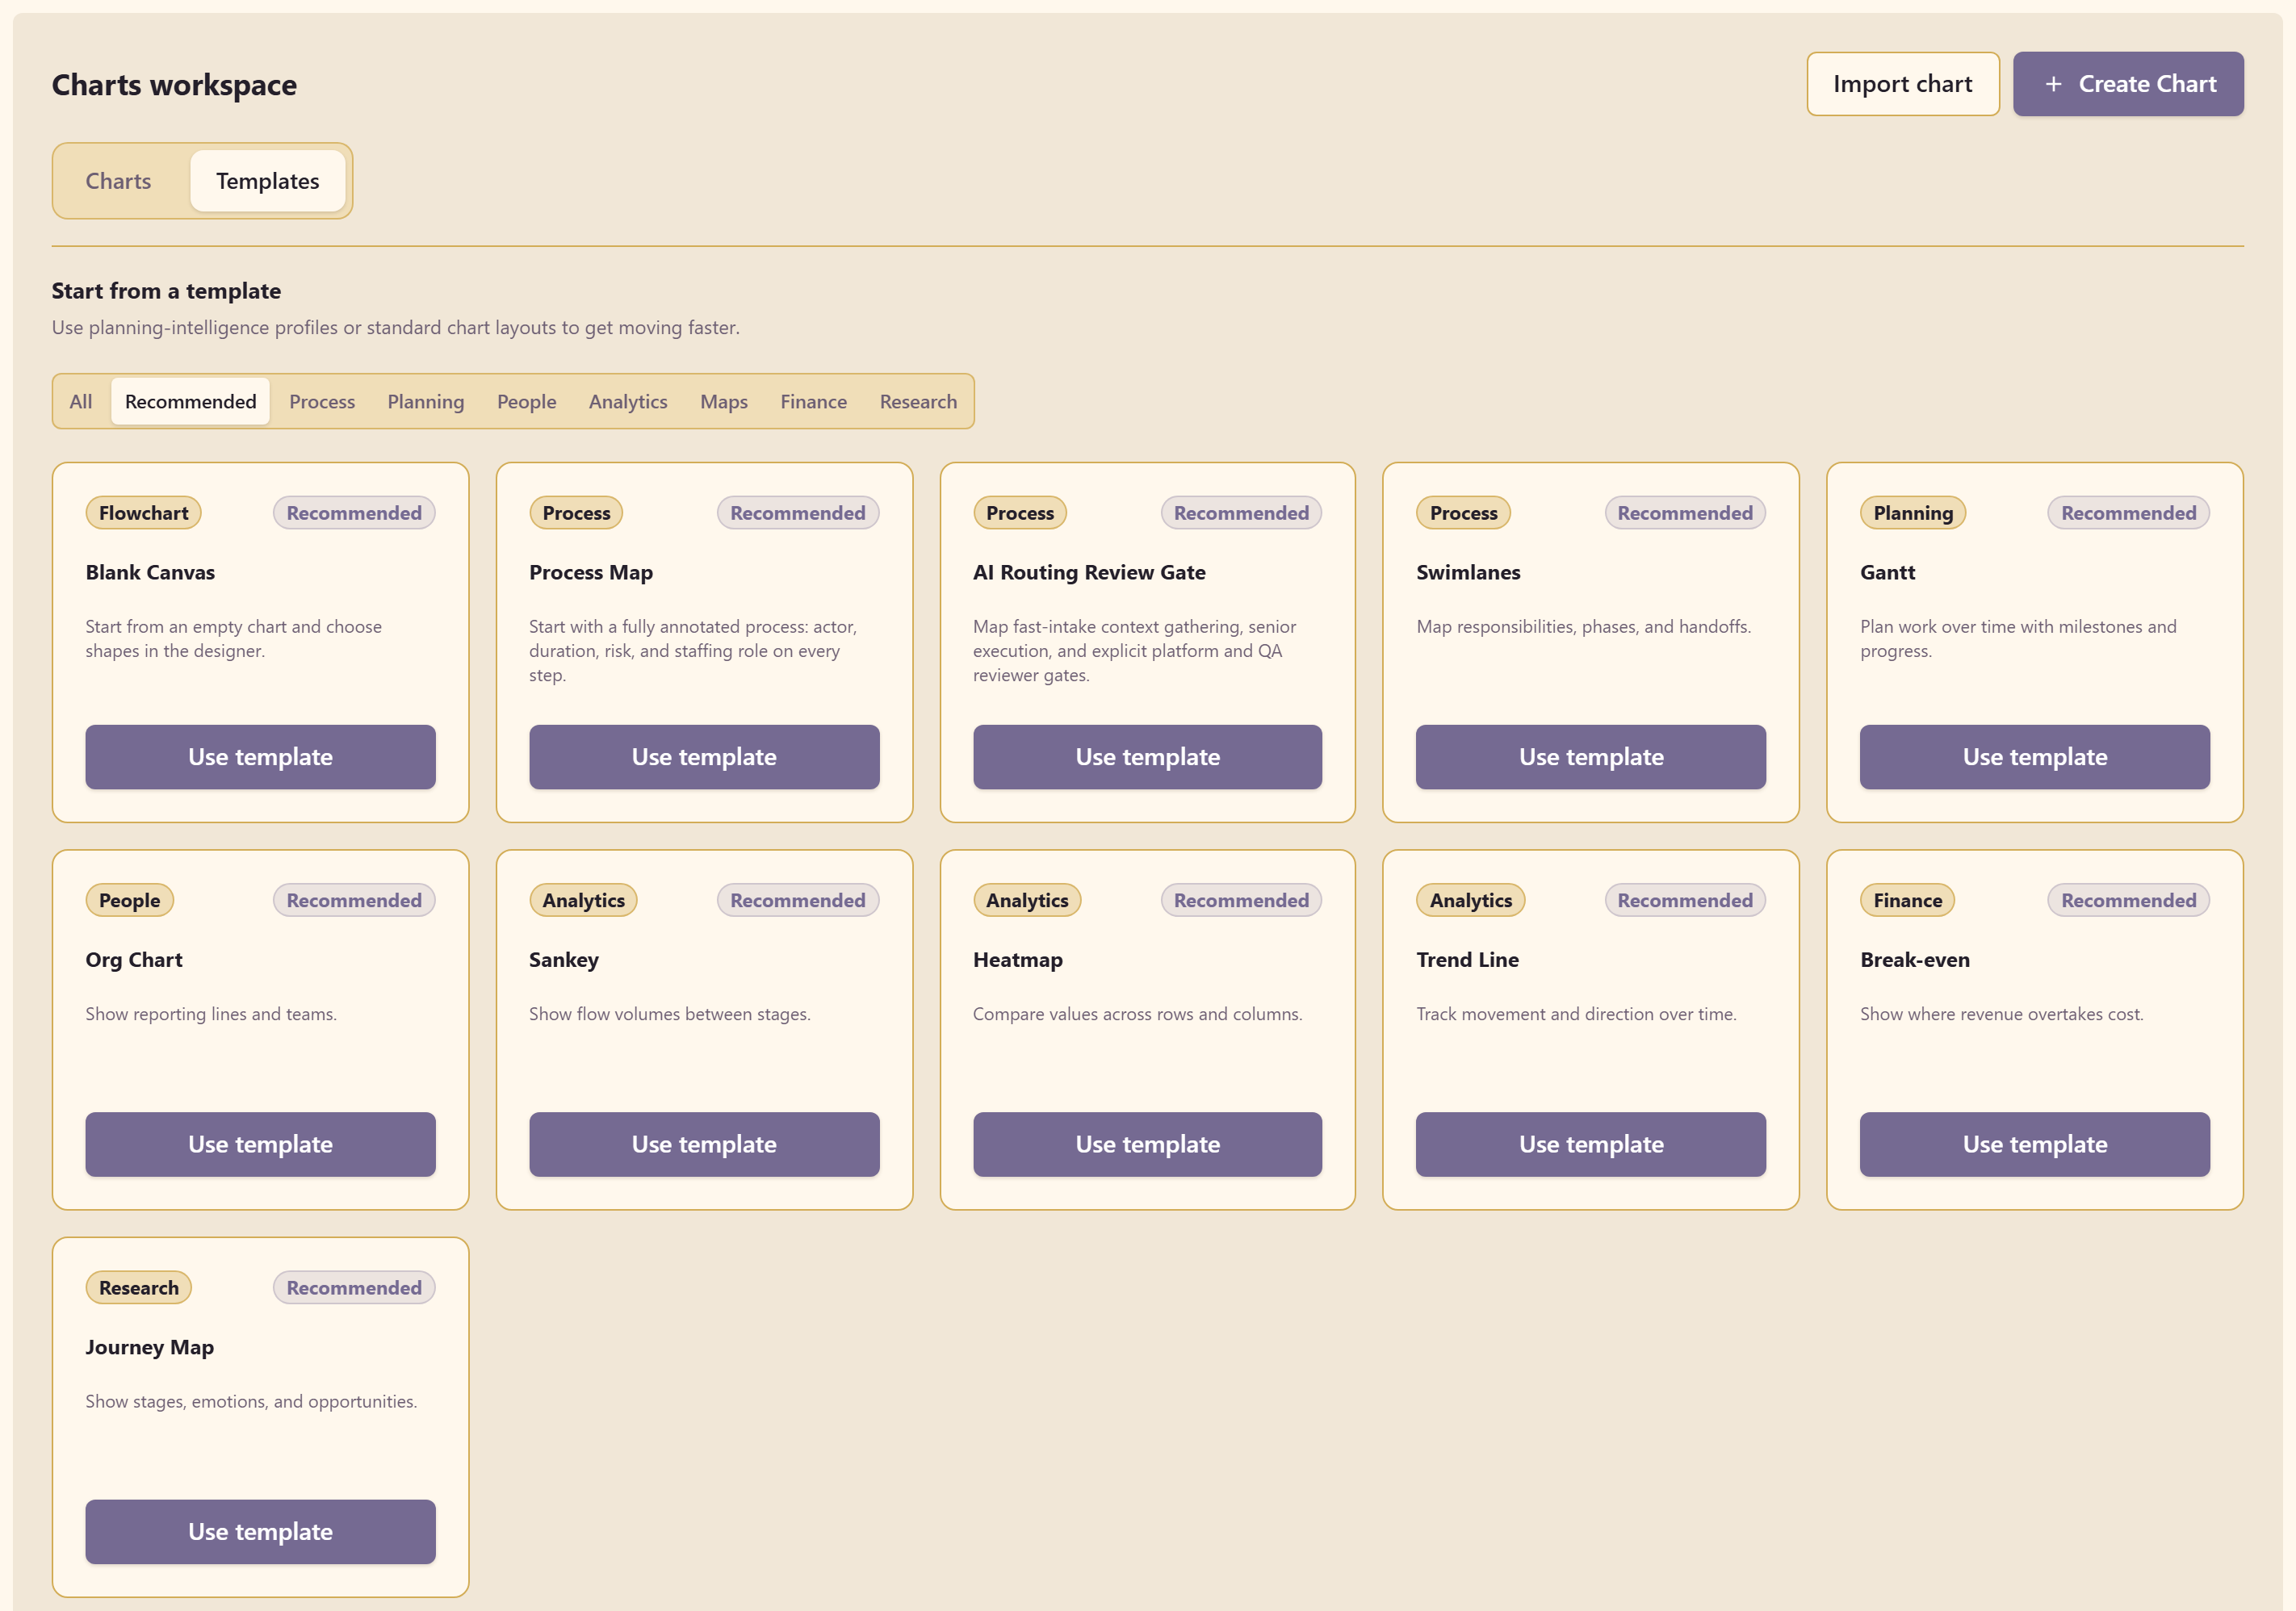
Task: Click the Charts workspace page title
Action: tap(174, 85)
